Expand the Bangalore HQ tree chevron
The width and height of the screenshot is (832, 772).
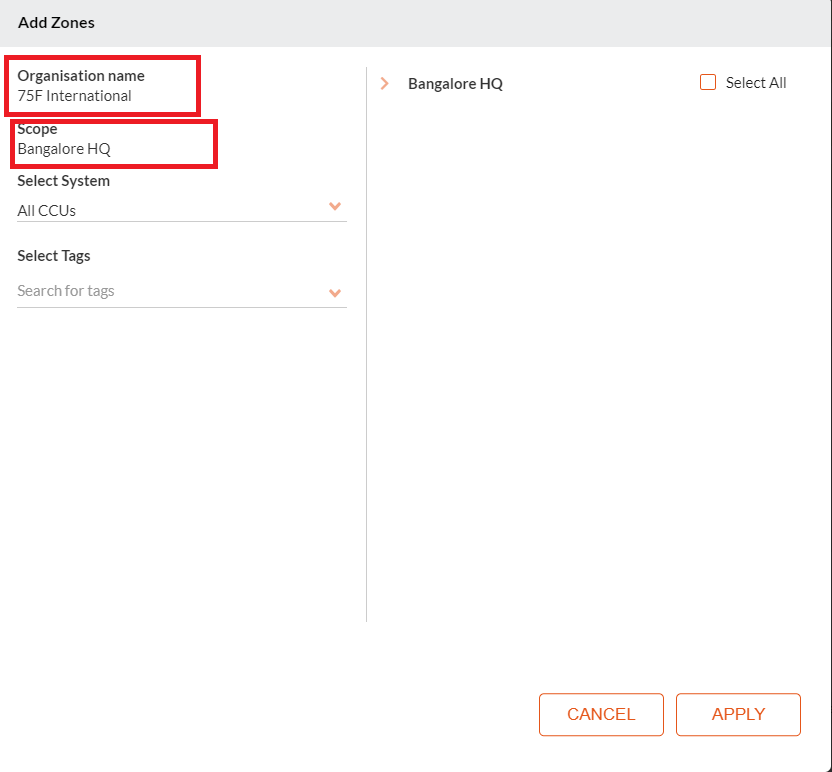tap(385, 84)
